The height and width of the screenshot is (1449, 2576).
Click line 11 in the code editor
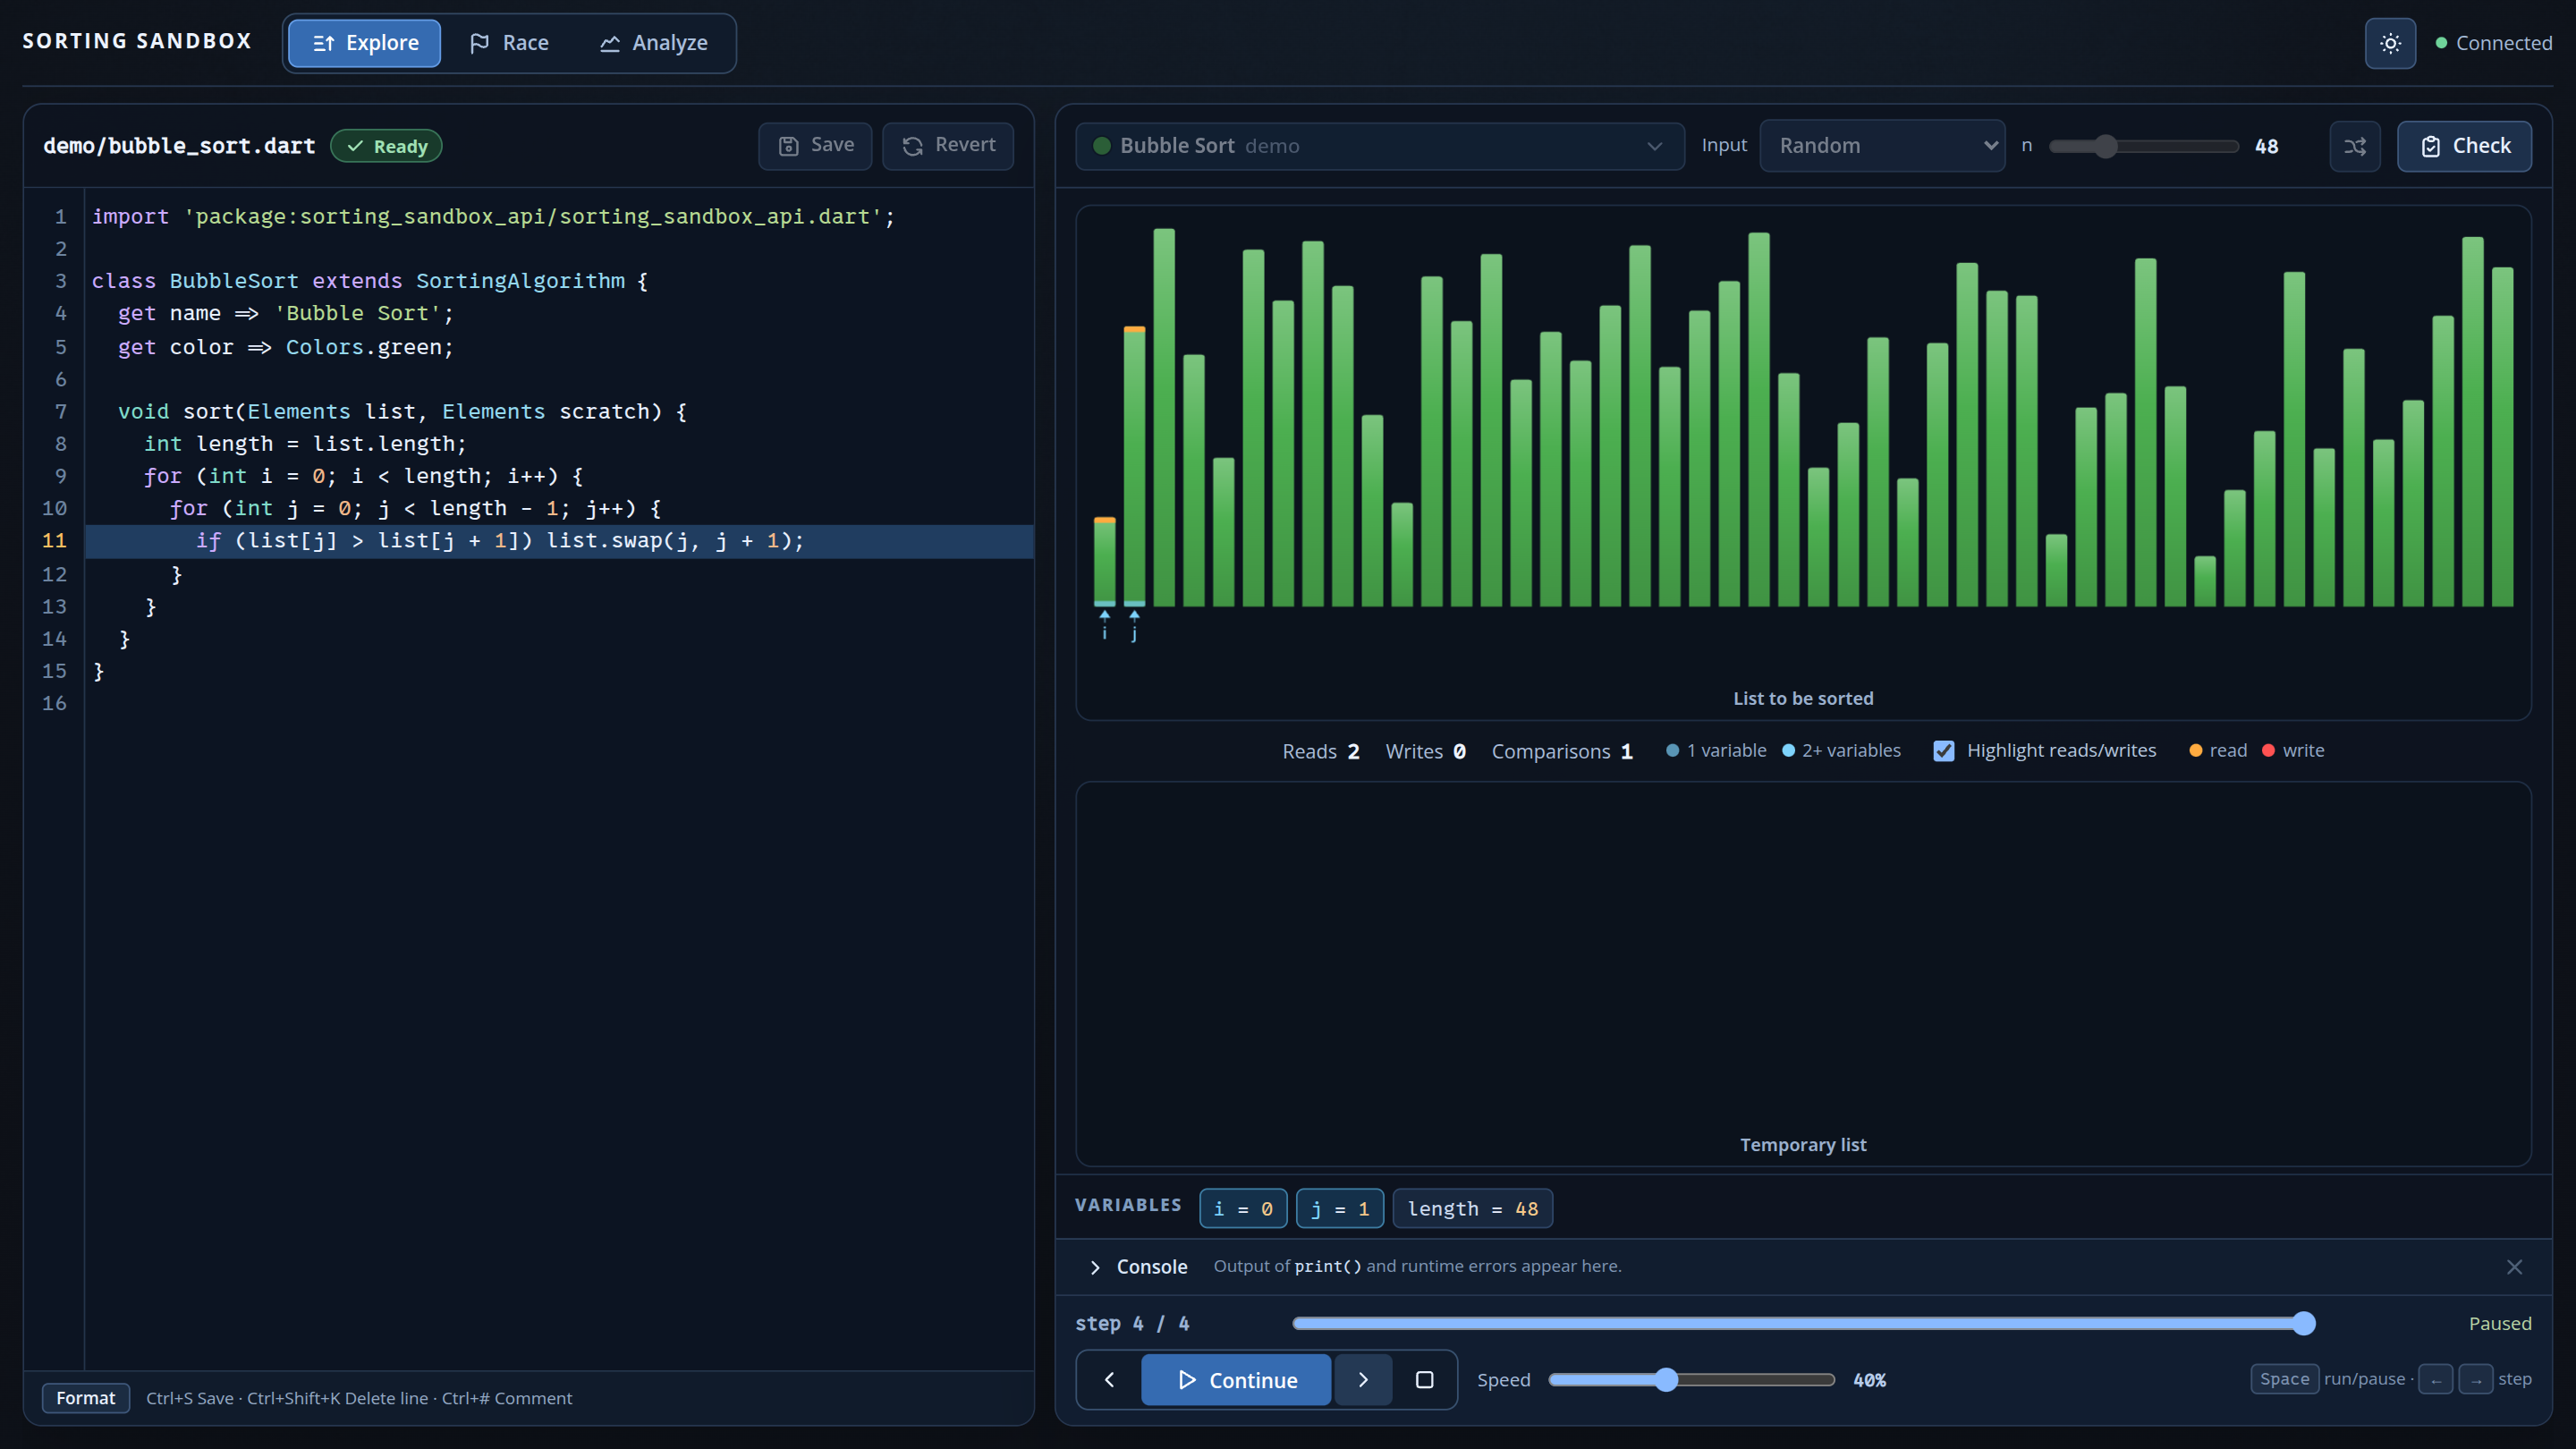(560, 541)
